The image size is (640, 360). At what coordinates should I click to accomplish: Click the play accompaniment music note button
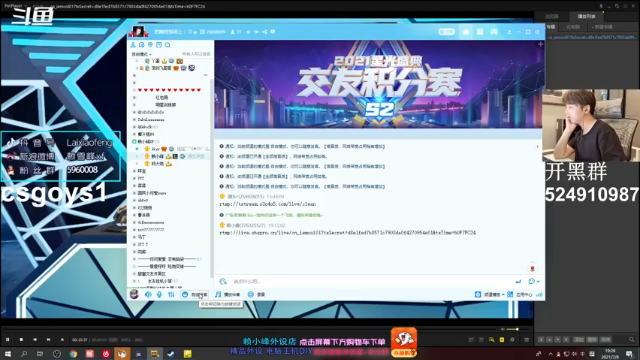click(x=228, y=294)
